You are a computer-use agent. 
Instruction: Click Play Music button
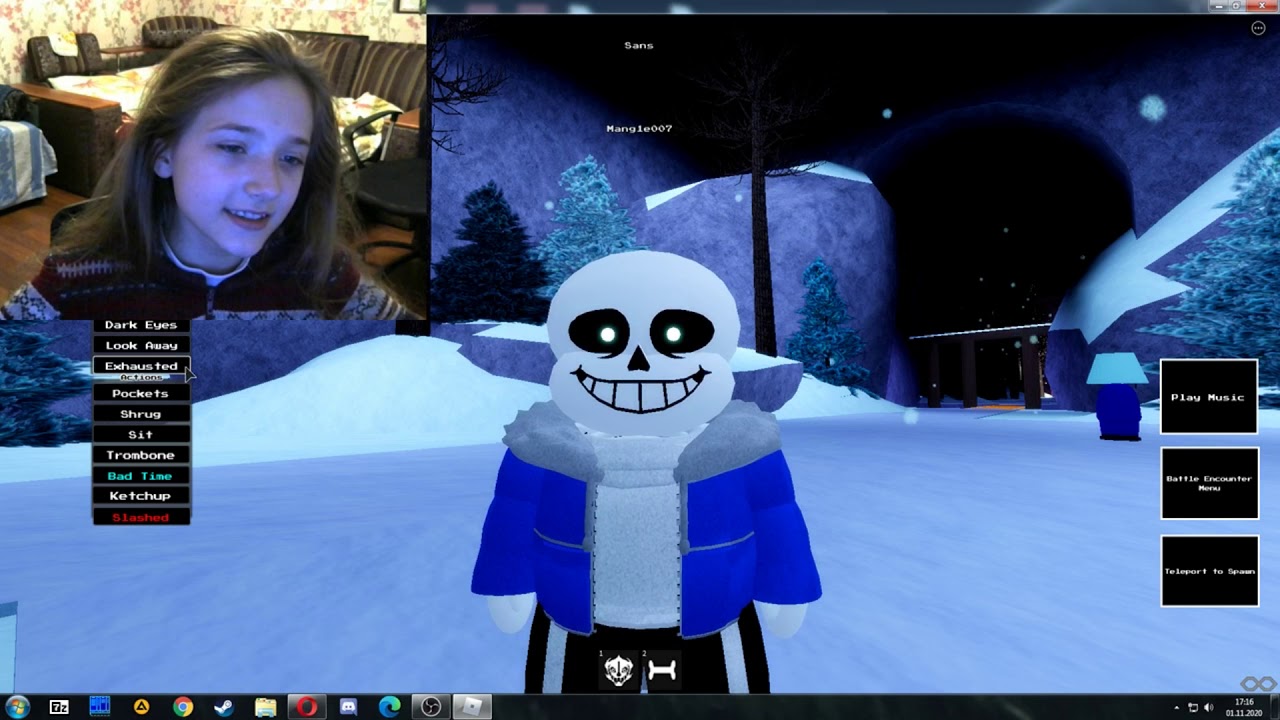(1209, 397)
